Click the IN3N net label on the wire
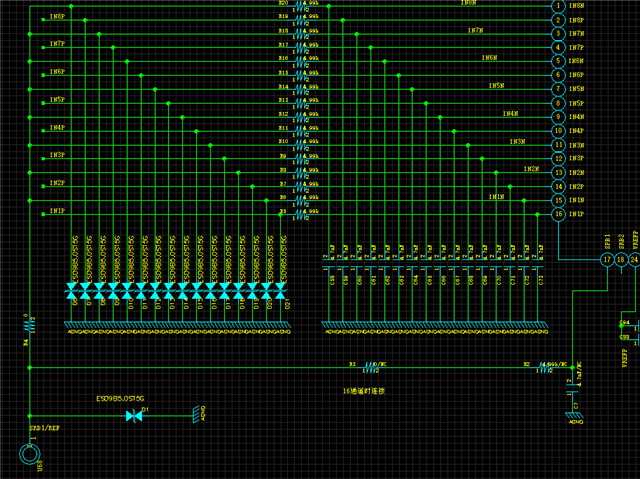640x479 pixels. tap(517, 142)
